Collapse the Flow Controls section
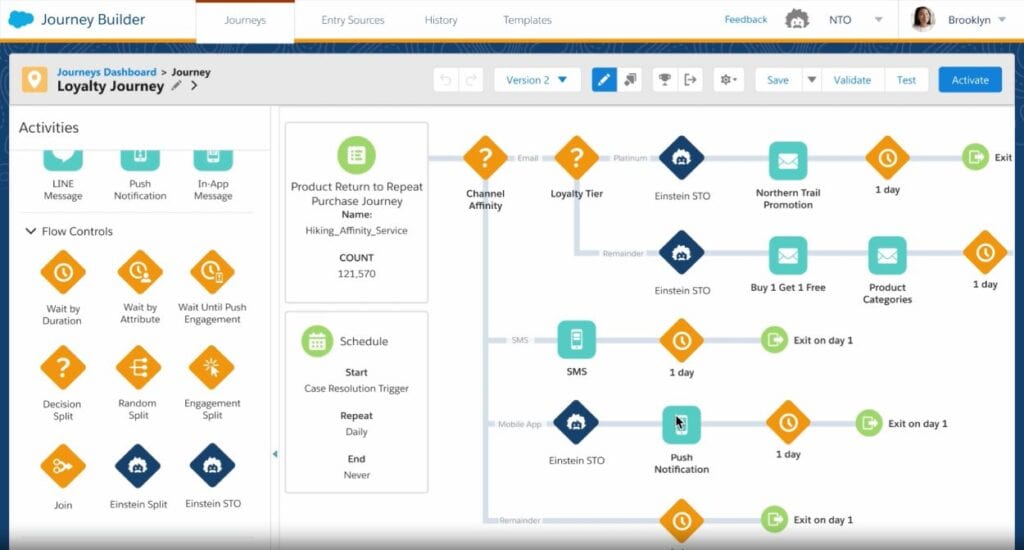This screenshot has height=550, width=1024. [30, 231]
